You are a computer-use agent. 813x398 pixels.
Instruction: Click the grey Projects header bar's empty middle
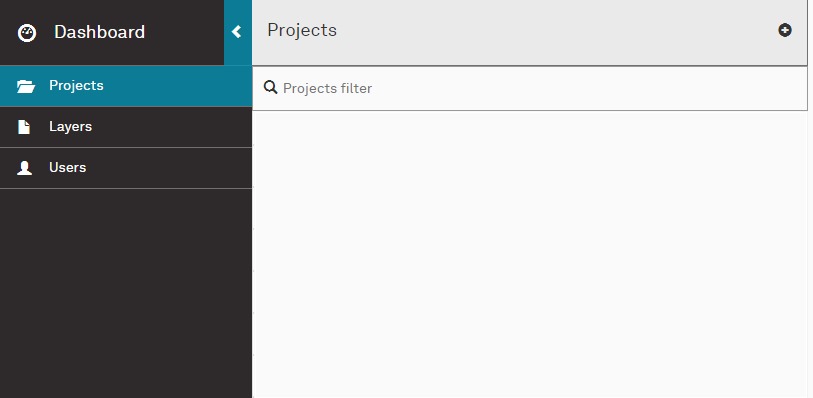pyautogui.click(x=557, y=31)
